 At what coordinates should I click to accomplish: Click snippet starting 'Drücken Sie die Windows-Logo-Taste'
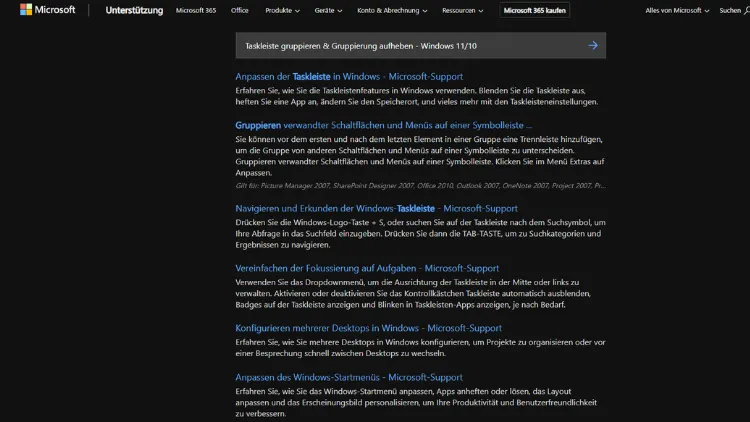tap(420, 233)
